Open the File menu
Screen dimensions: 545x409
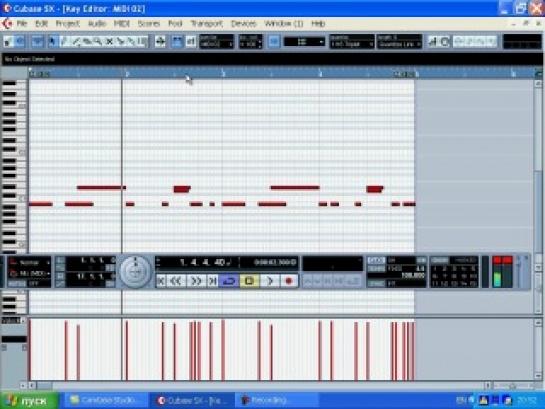22,24
